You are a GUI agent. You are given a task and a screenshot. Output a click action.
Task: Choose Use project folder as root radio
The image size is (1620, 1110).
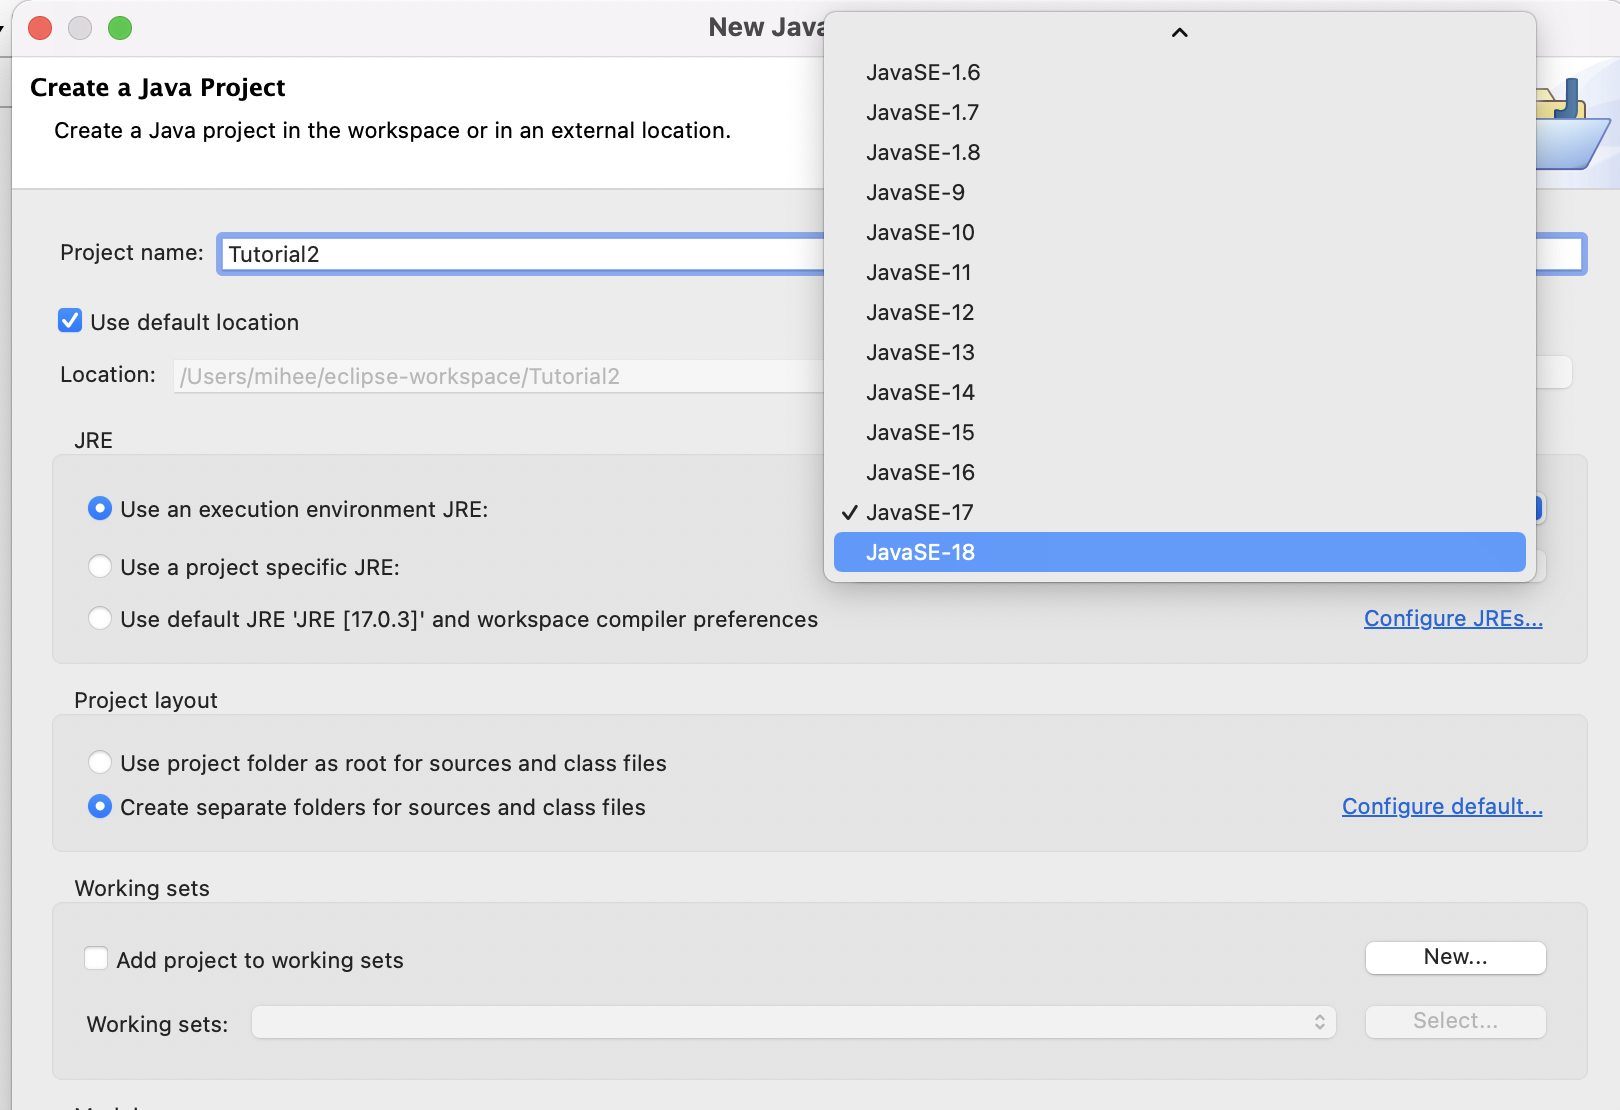100,763
